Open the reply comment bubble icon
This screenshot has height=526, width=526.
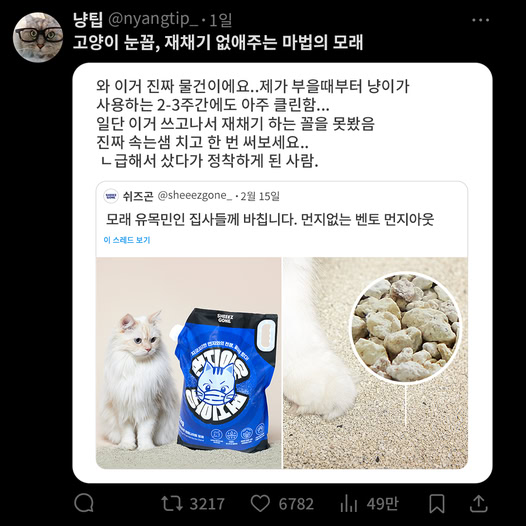pos(84,503)
